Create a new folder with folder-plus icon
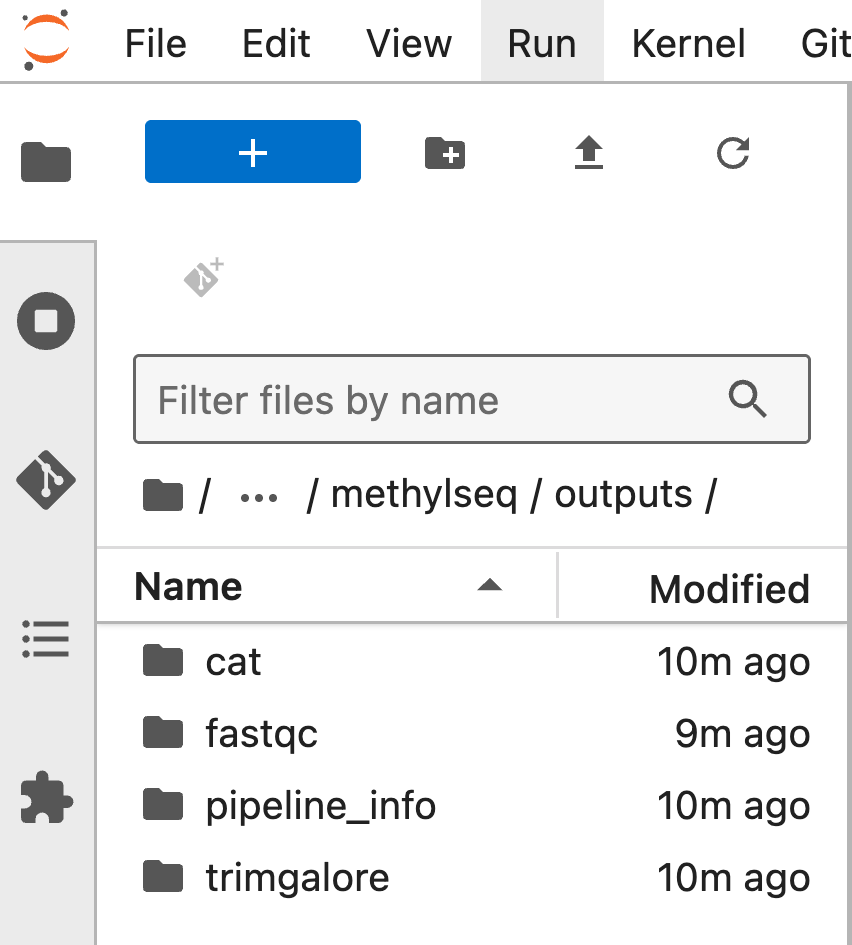 pos(445,152)
